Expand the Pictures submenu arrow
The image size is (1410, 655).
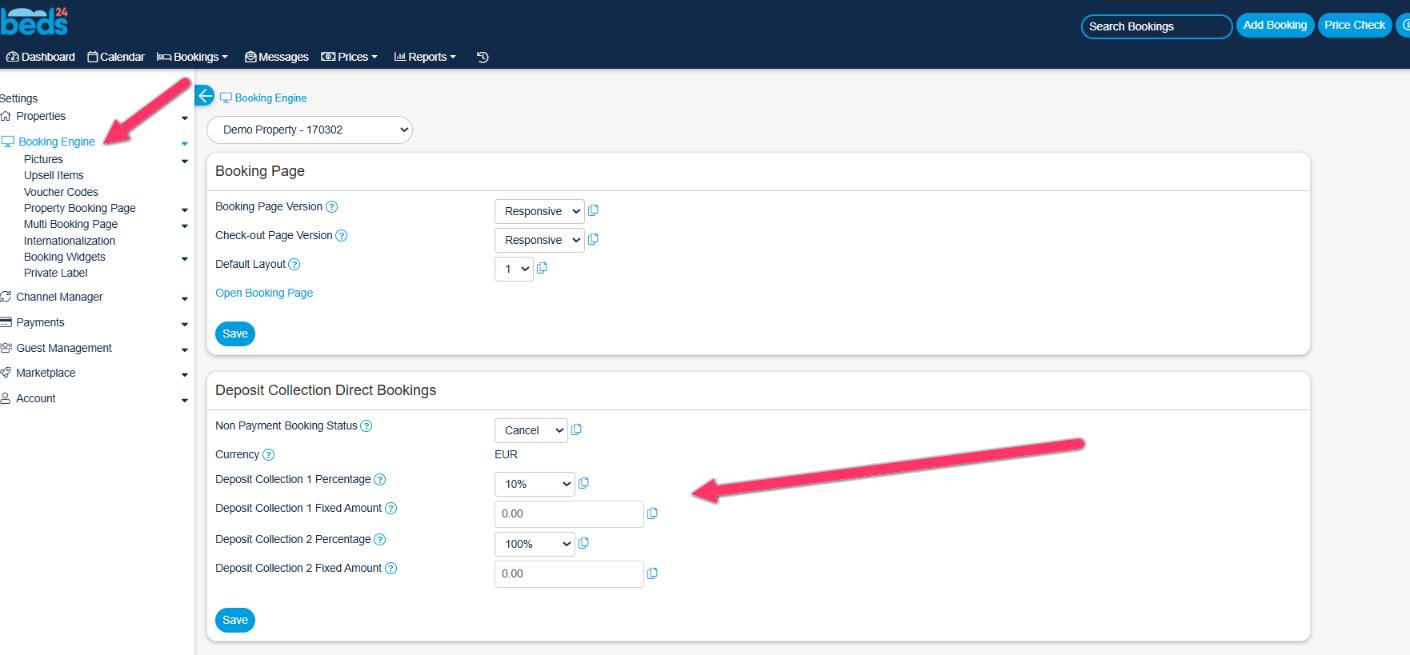pyautogui.click(x=185, y=161)
